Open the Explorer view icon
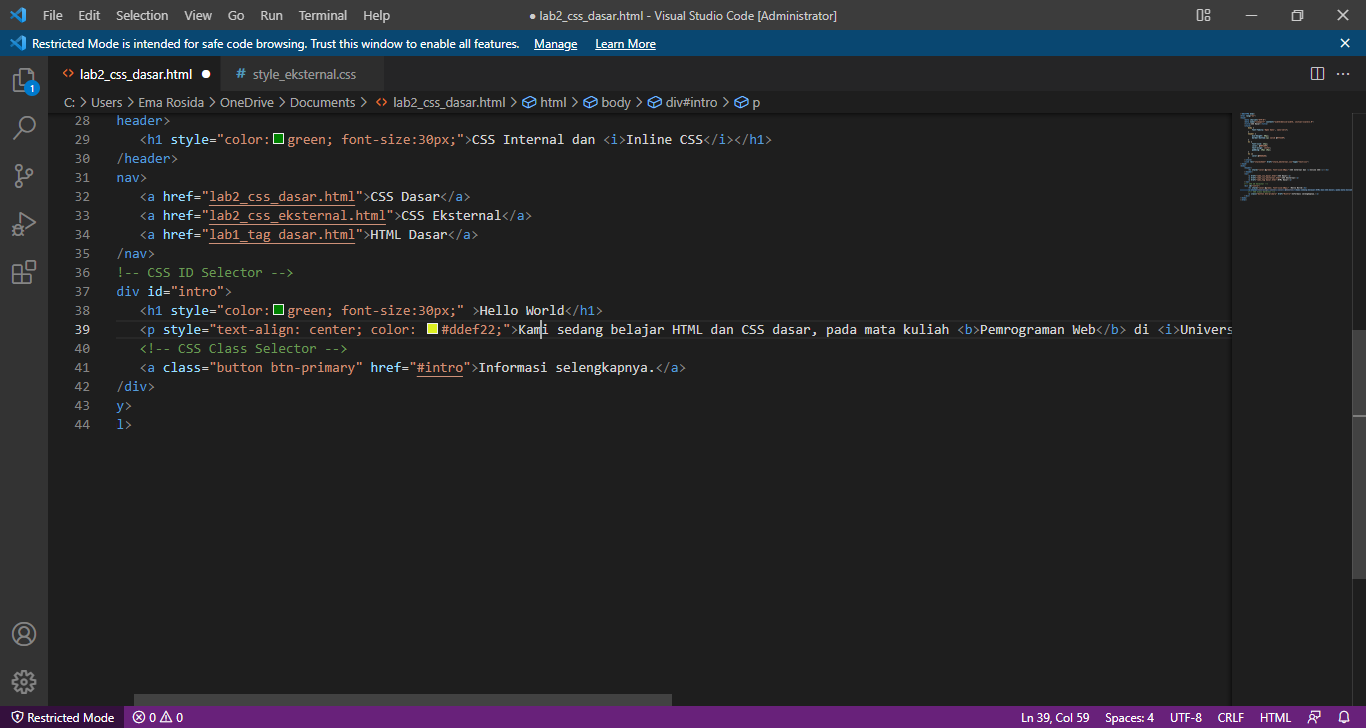Image resolution: width=1366 pixels, height=728 pixels. (x=24, y=80)
